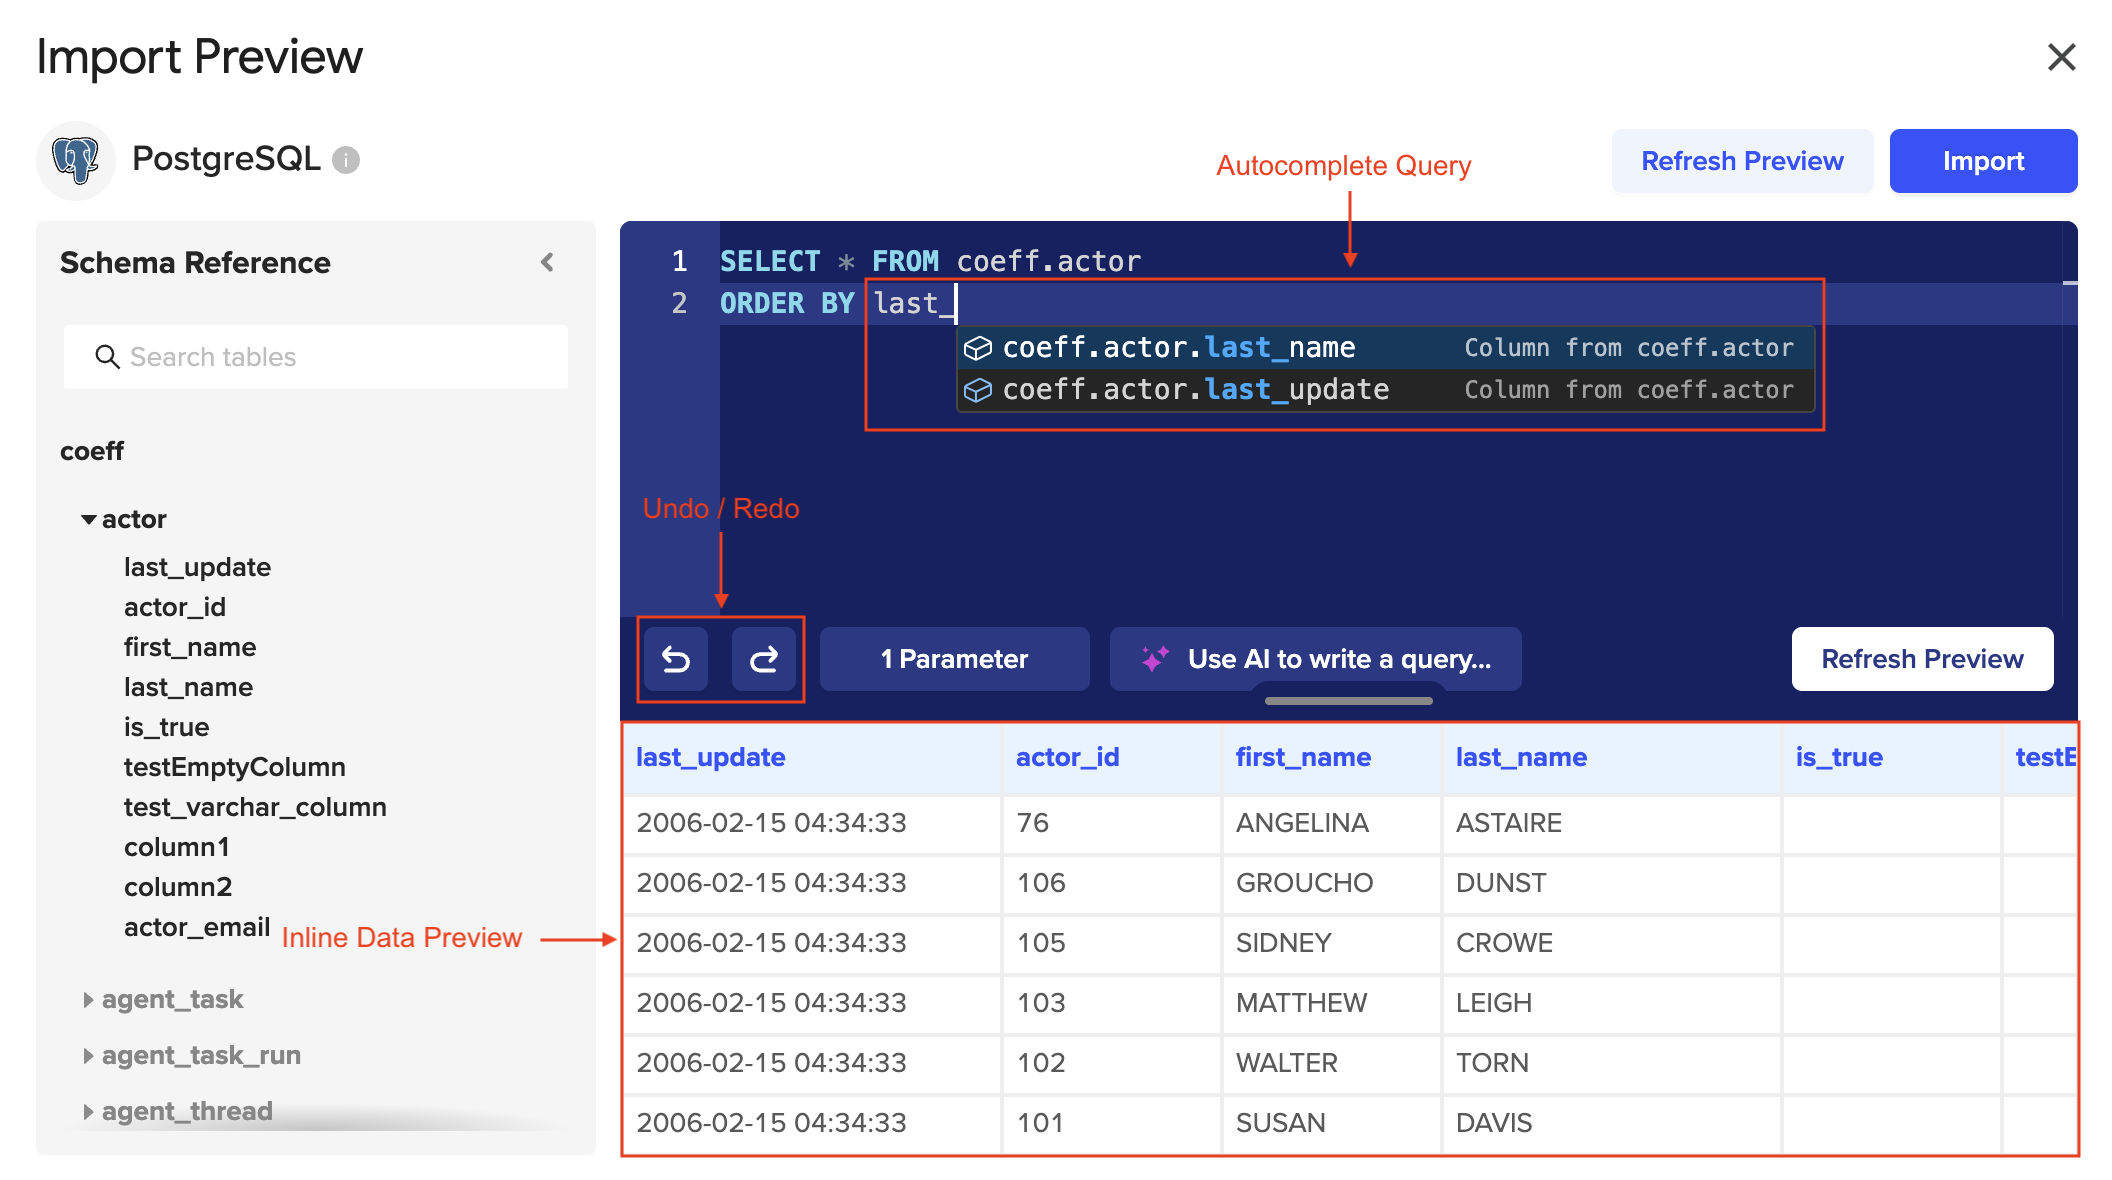Click the editor resize handle bar
Image resolution: width=2112 pixels, height=1180 pixels.
click(x=1348, y=701)
